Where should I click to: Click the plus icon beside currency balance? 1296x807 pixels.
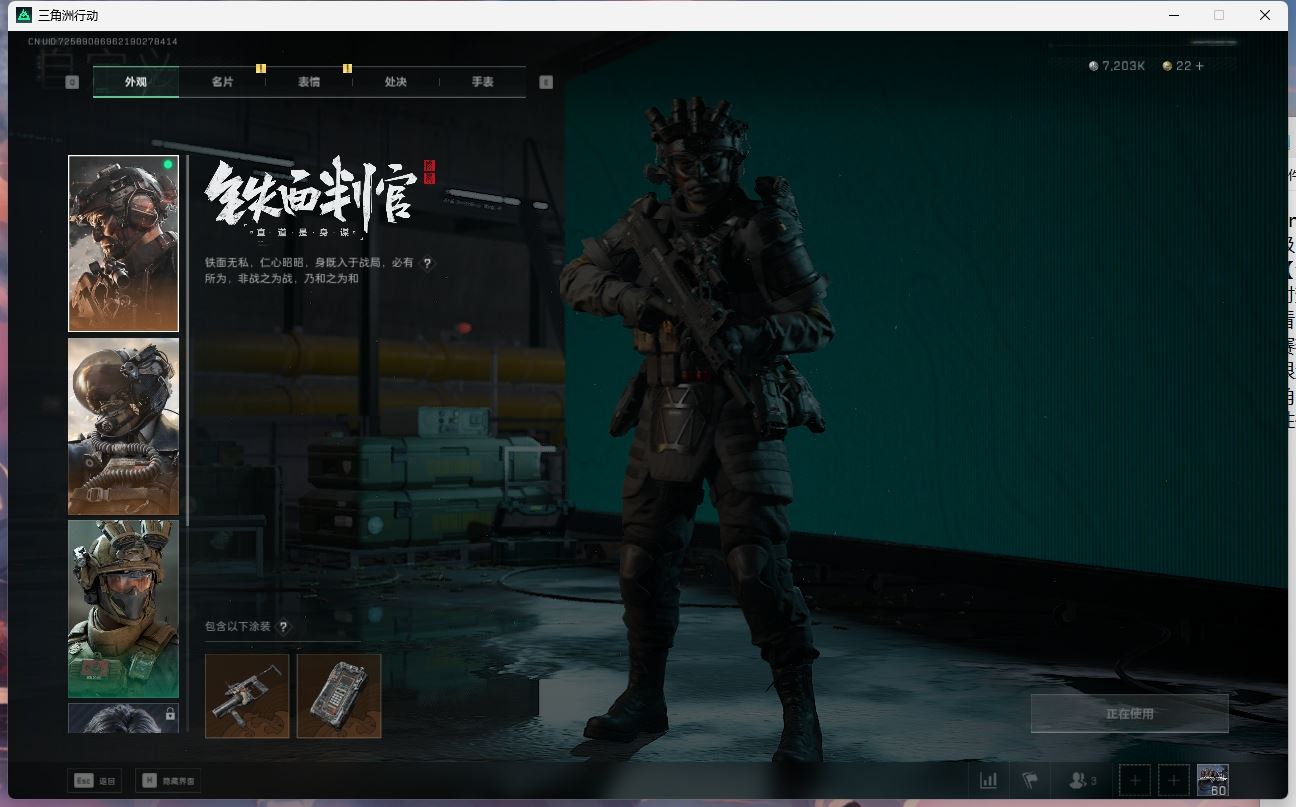pos(1199,66)
